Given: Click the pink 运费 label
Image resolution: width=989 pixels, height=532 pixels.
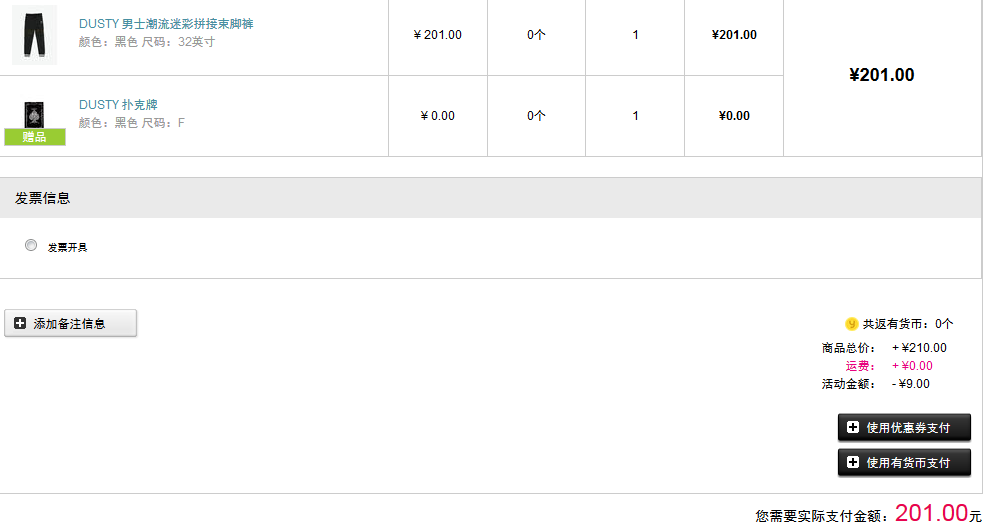Looking at the screenshot, I should 860,366.
